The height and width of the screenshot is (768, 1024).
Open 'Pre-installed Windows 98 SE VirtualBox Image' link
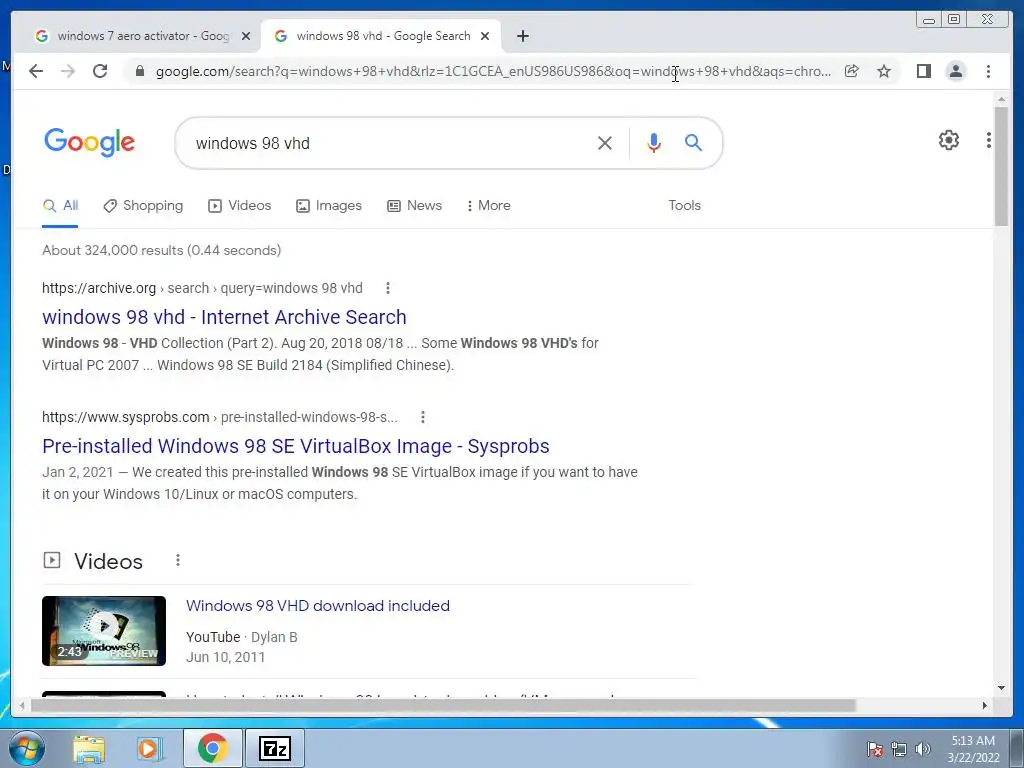296,446
